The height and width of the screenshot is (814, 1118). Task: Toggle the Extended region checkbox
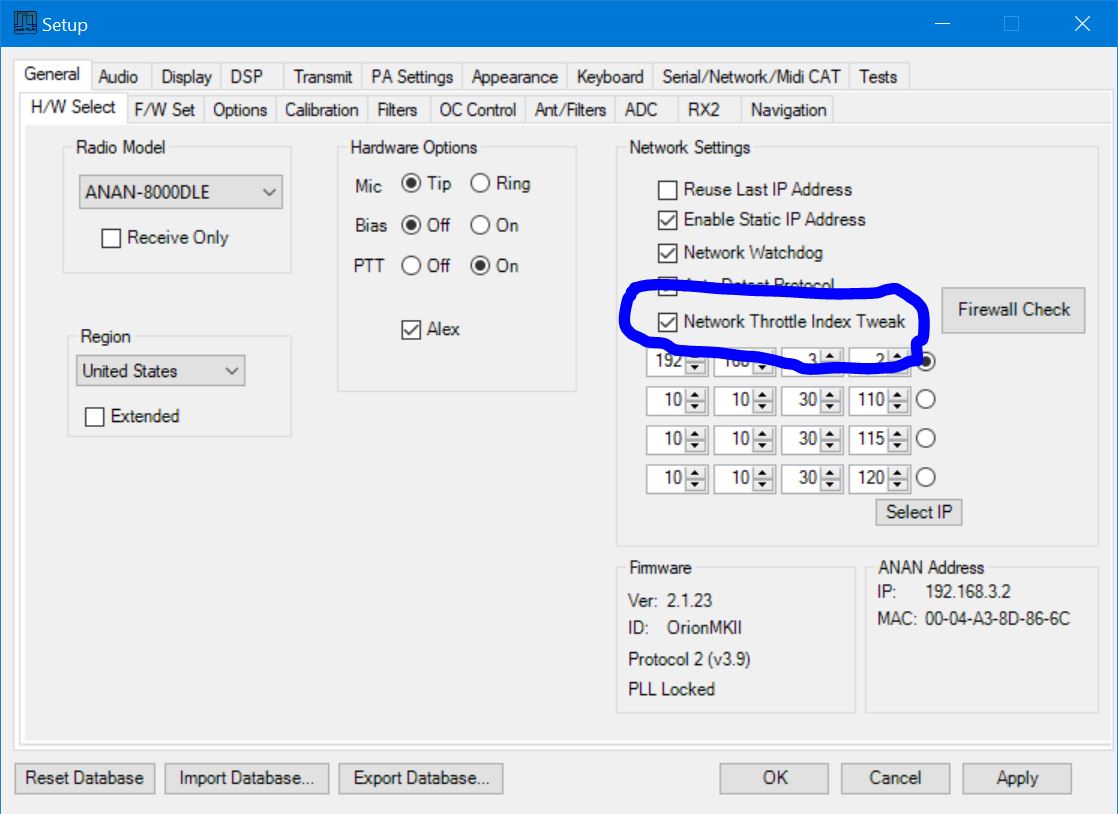[95, 417]
